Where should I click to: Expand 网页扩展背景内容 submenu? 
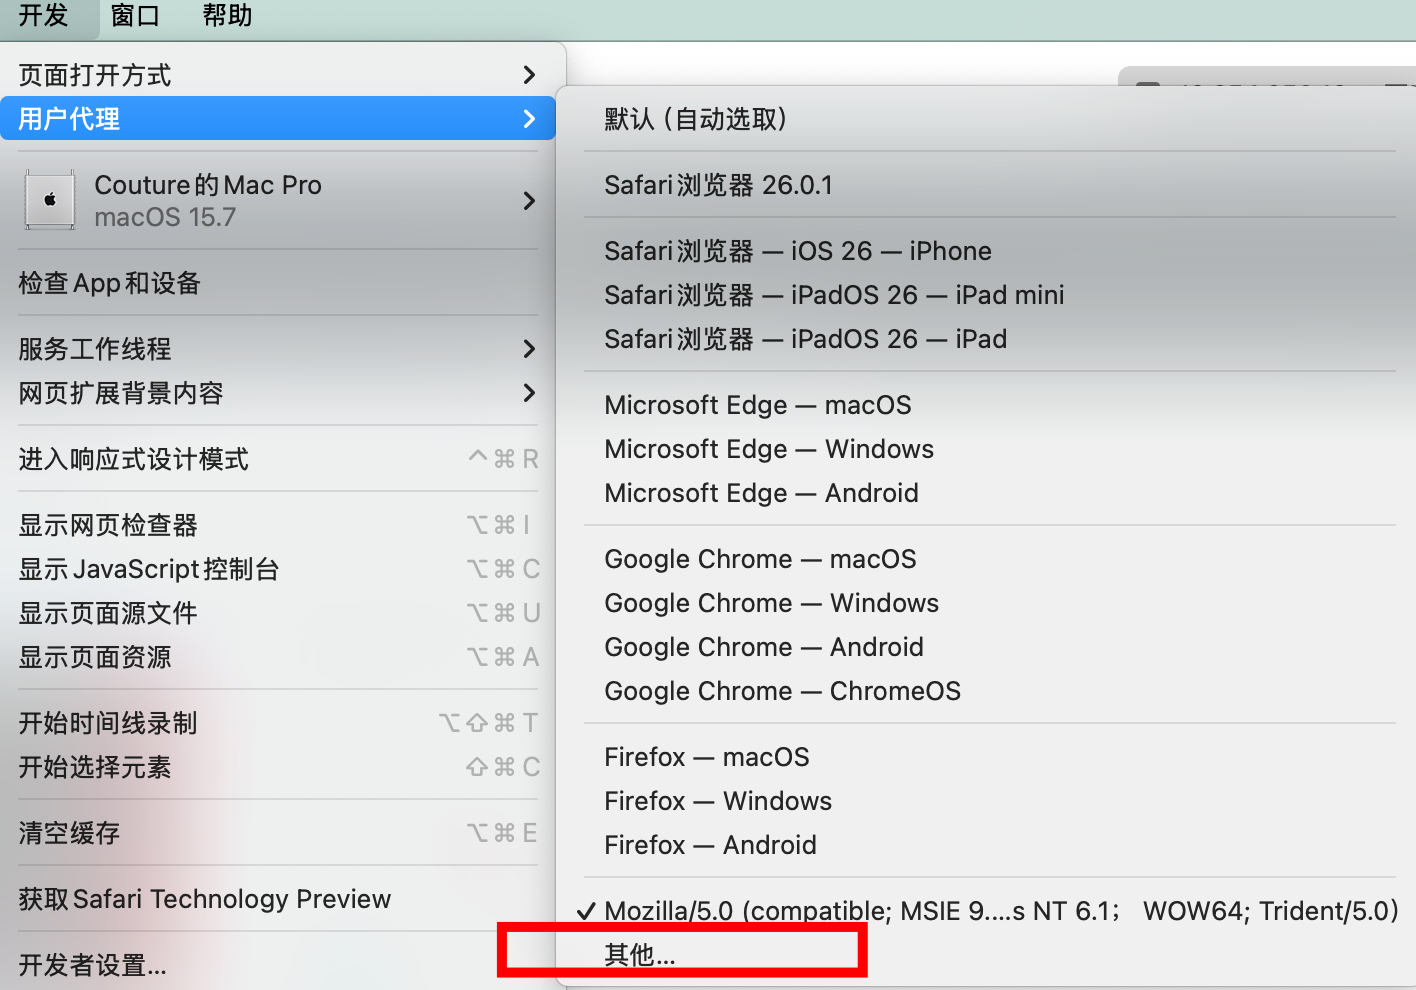point(278,393)
